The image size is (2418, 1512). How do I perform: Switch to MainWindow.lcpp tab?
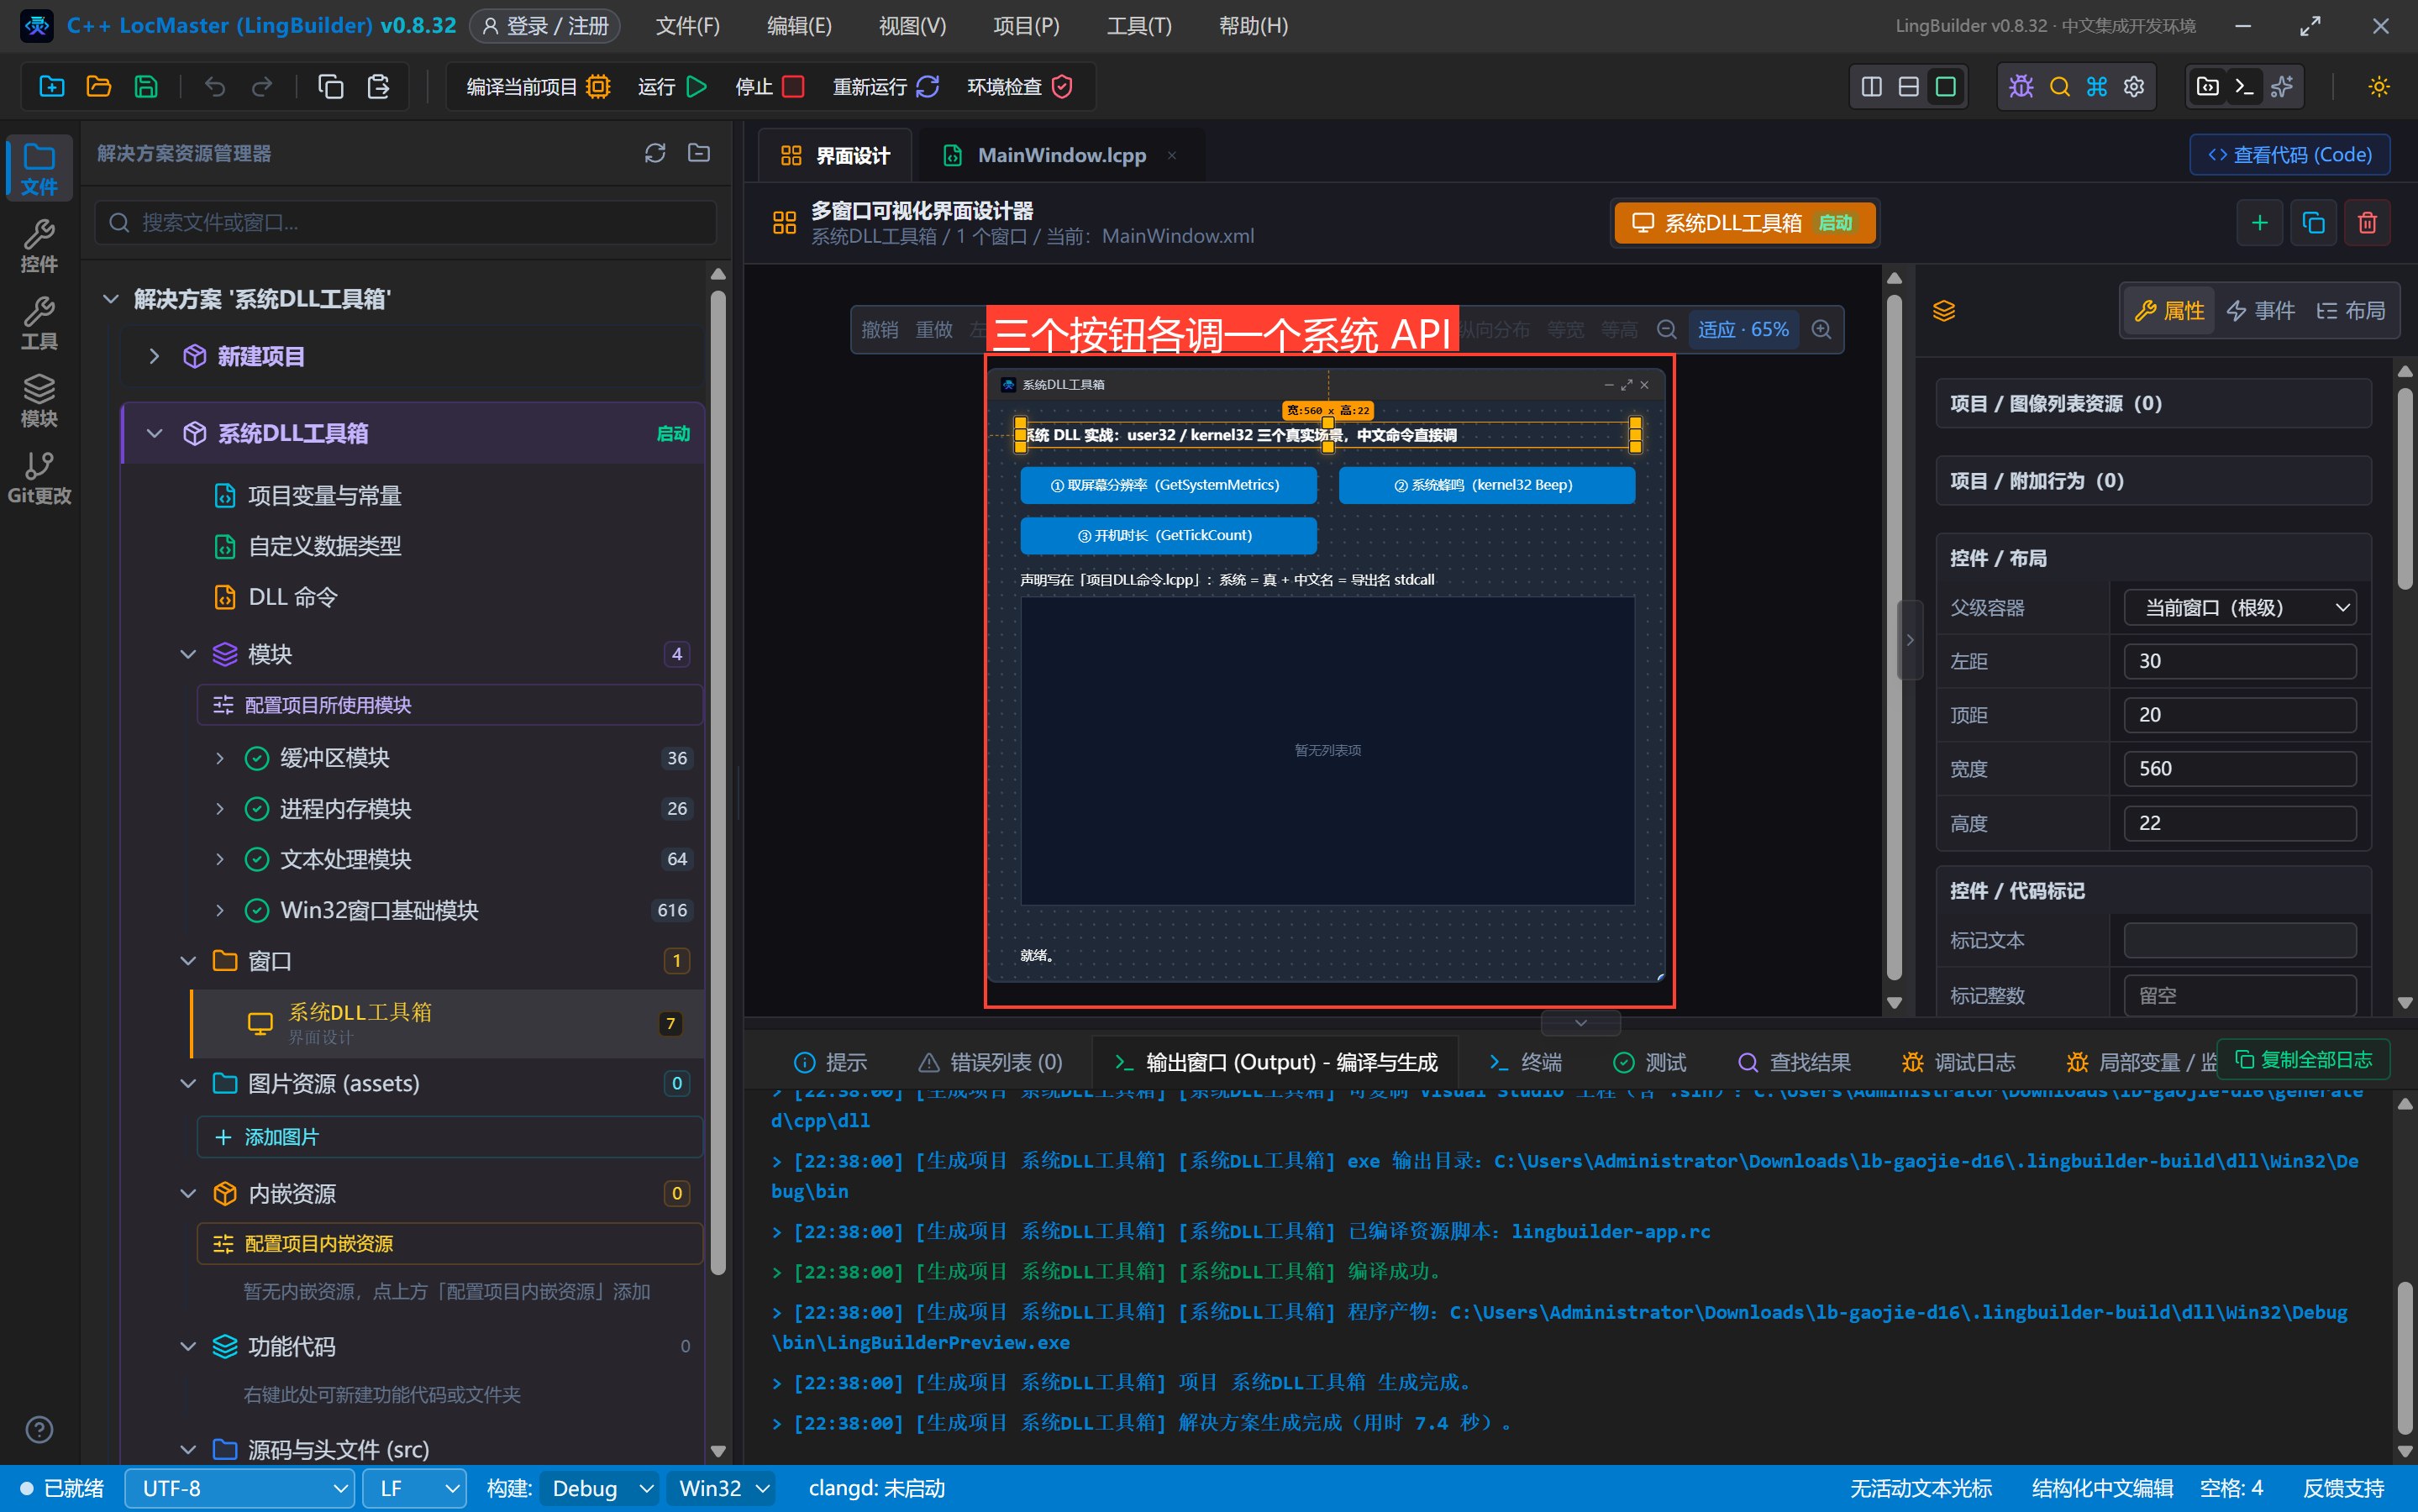tap(1061, 155)
